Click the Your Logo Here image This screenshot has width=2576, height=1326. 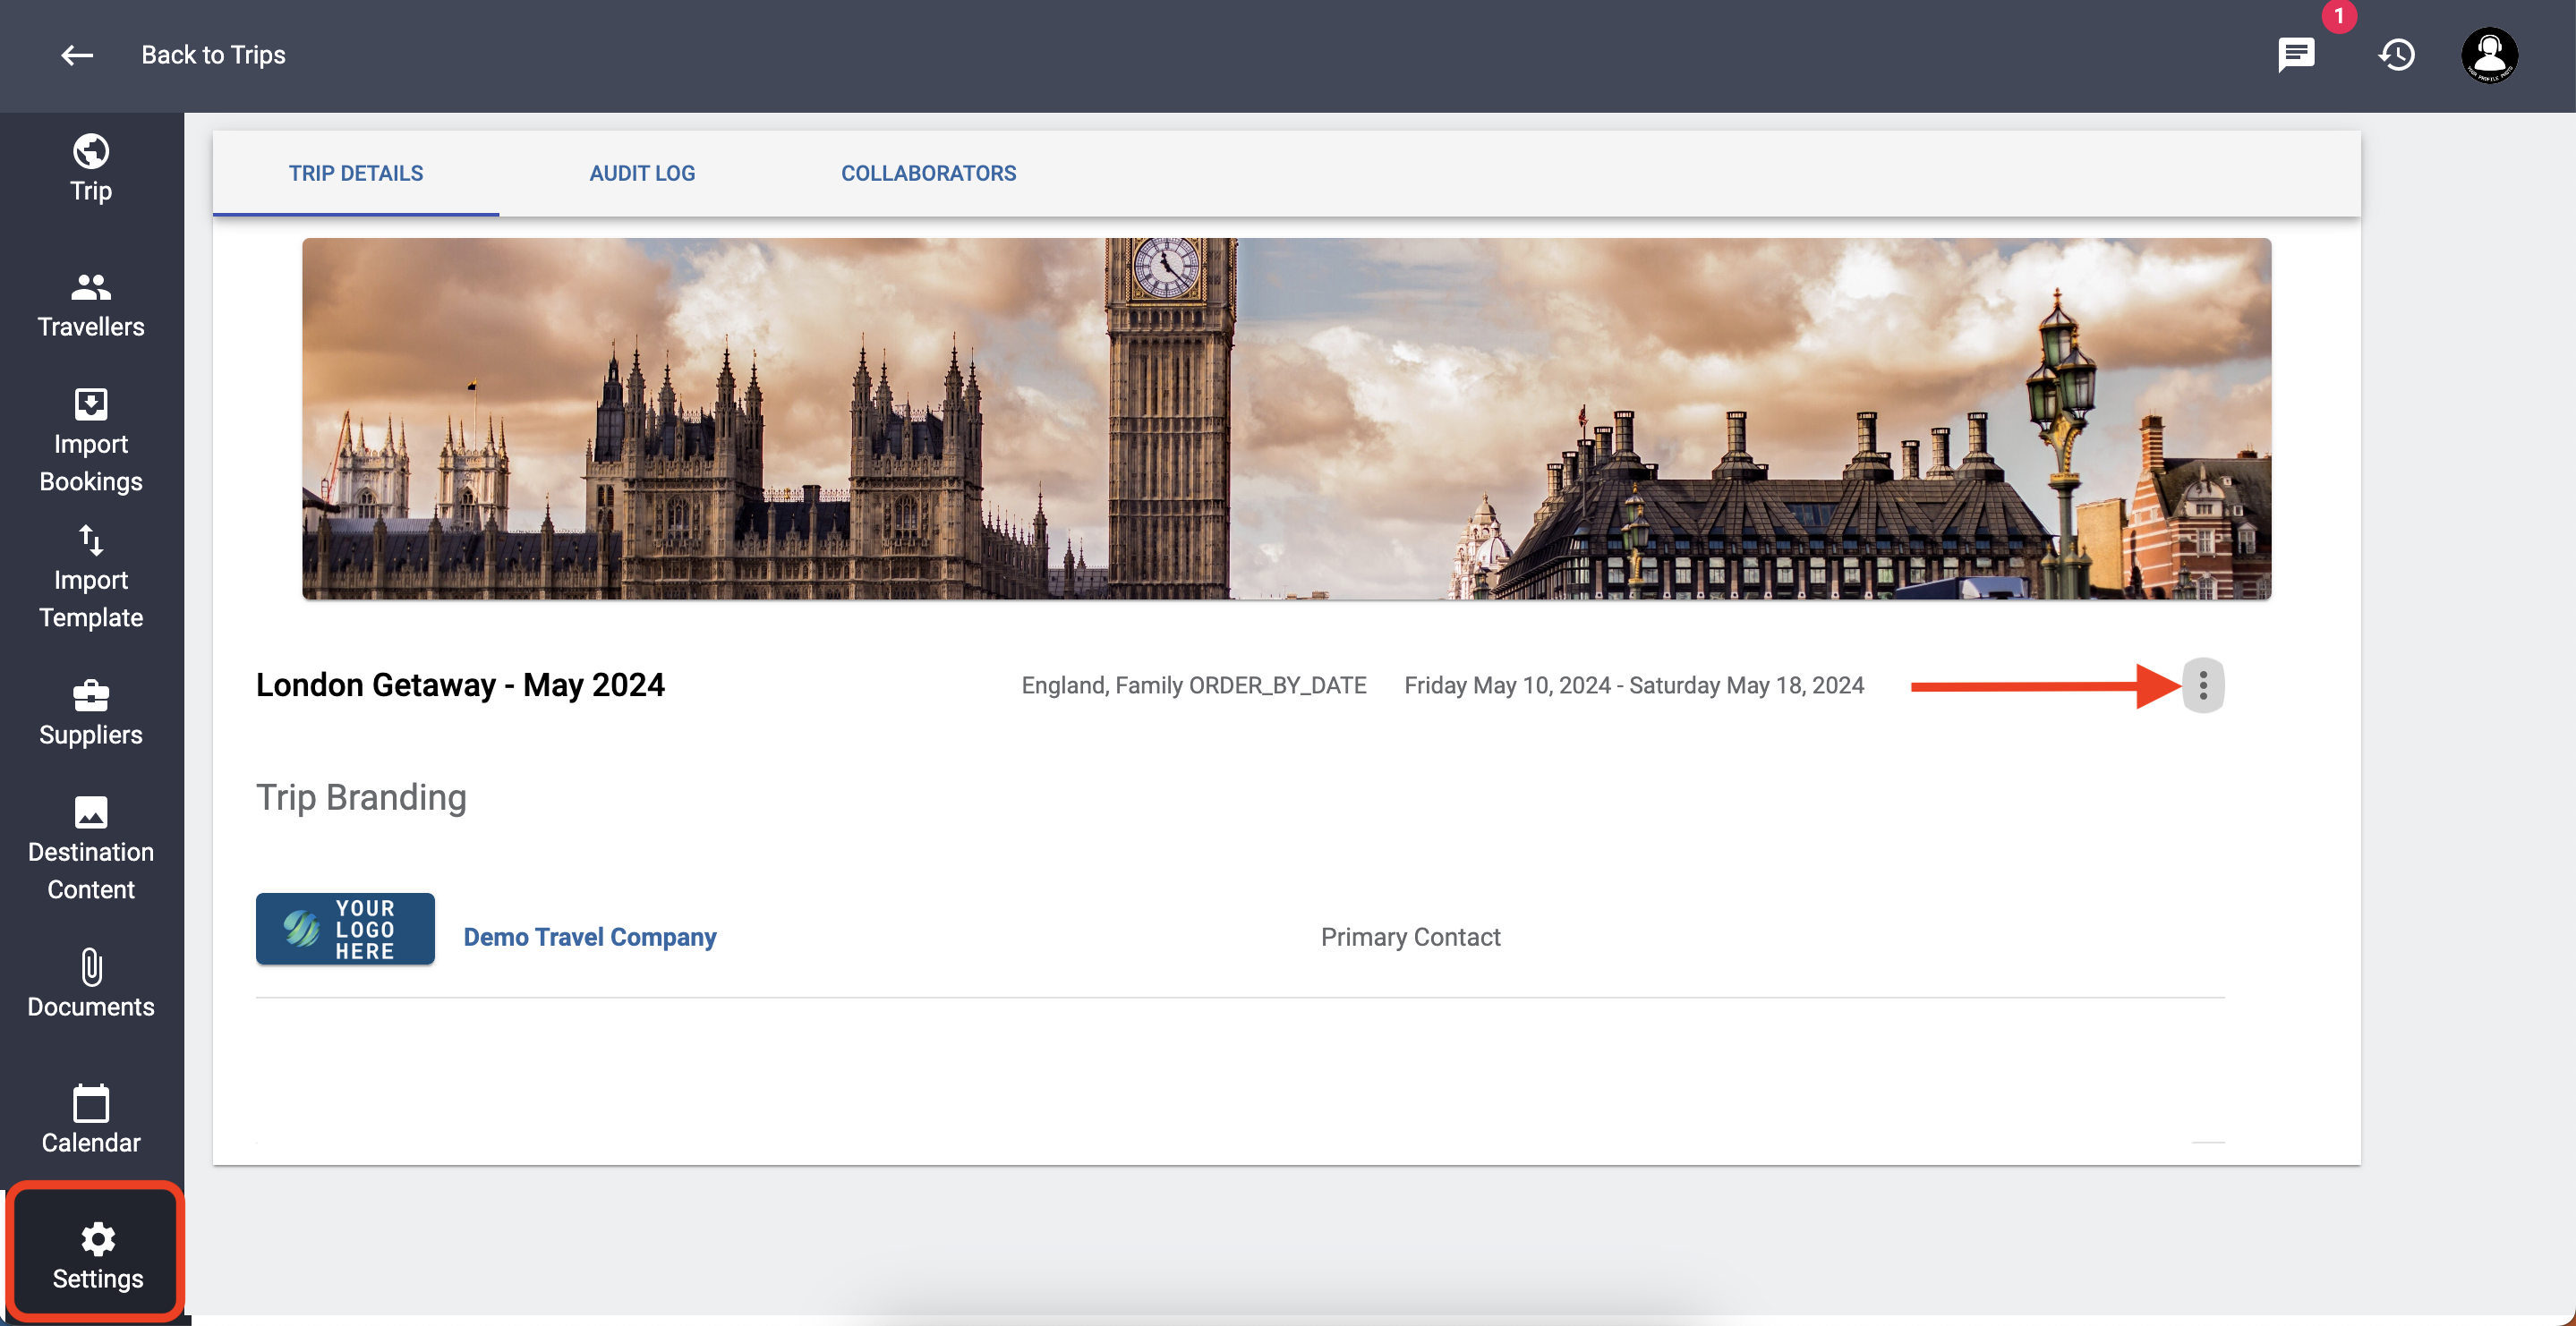click(x=345, y=929)
